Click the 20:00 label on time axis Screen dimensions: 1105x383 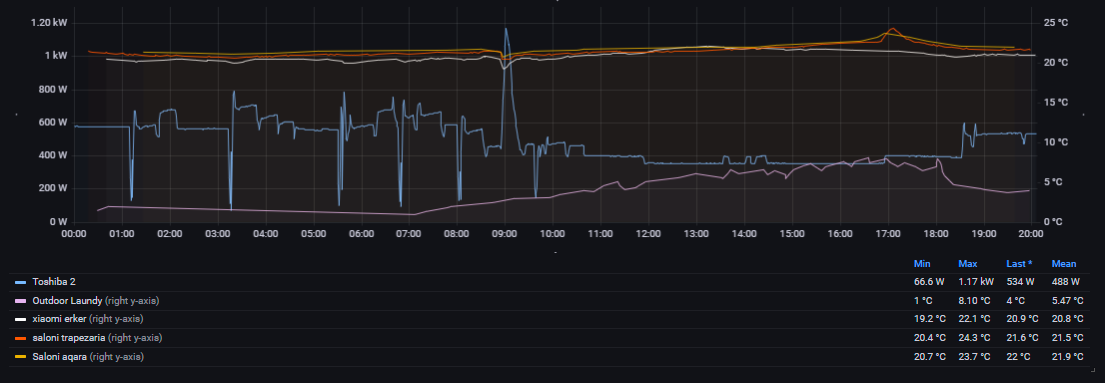click(1031, 233)
